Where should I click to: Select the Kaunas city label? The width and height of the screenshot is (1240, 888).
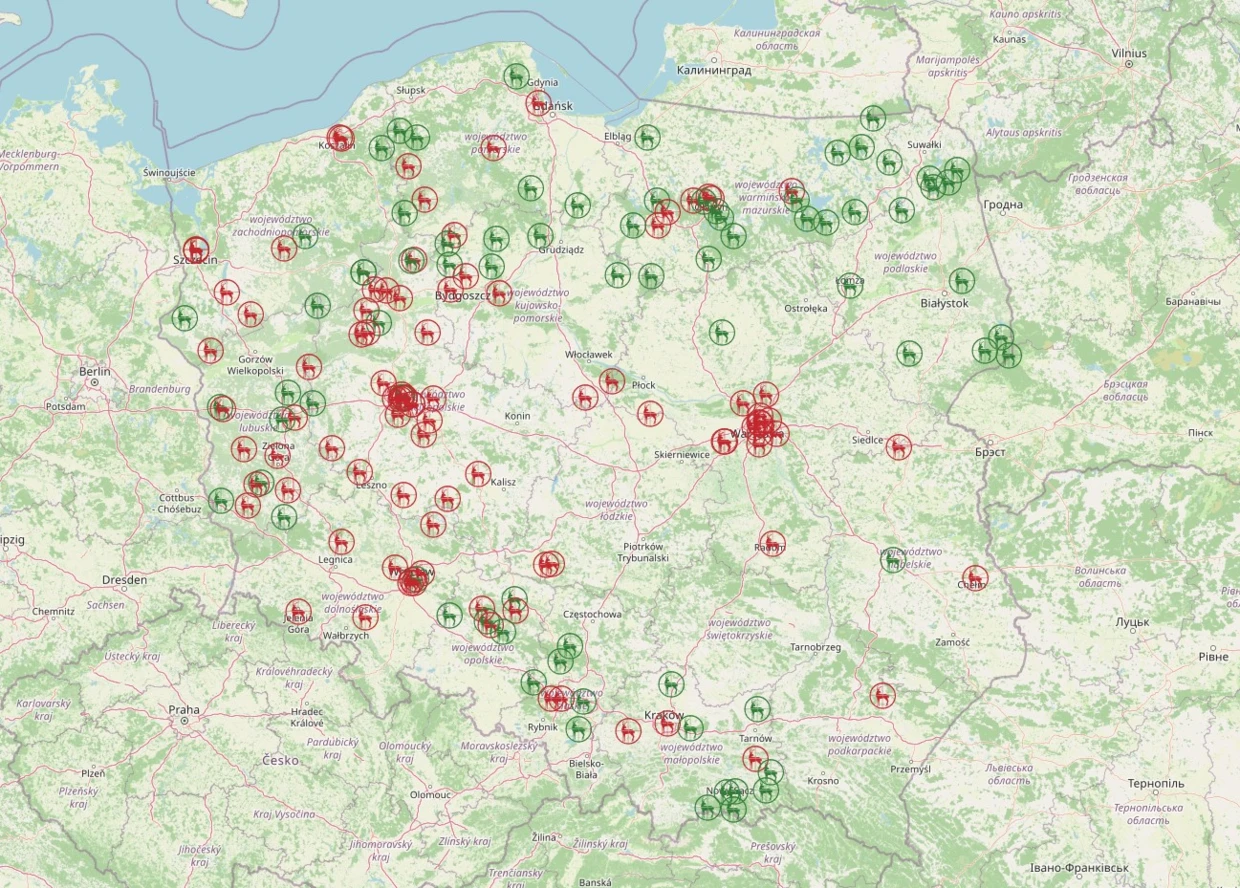click(1010, 39)
